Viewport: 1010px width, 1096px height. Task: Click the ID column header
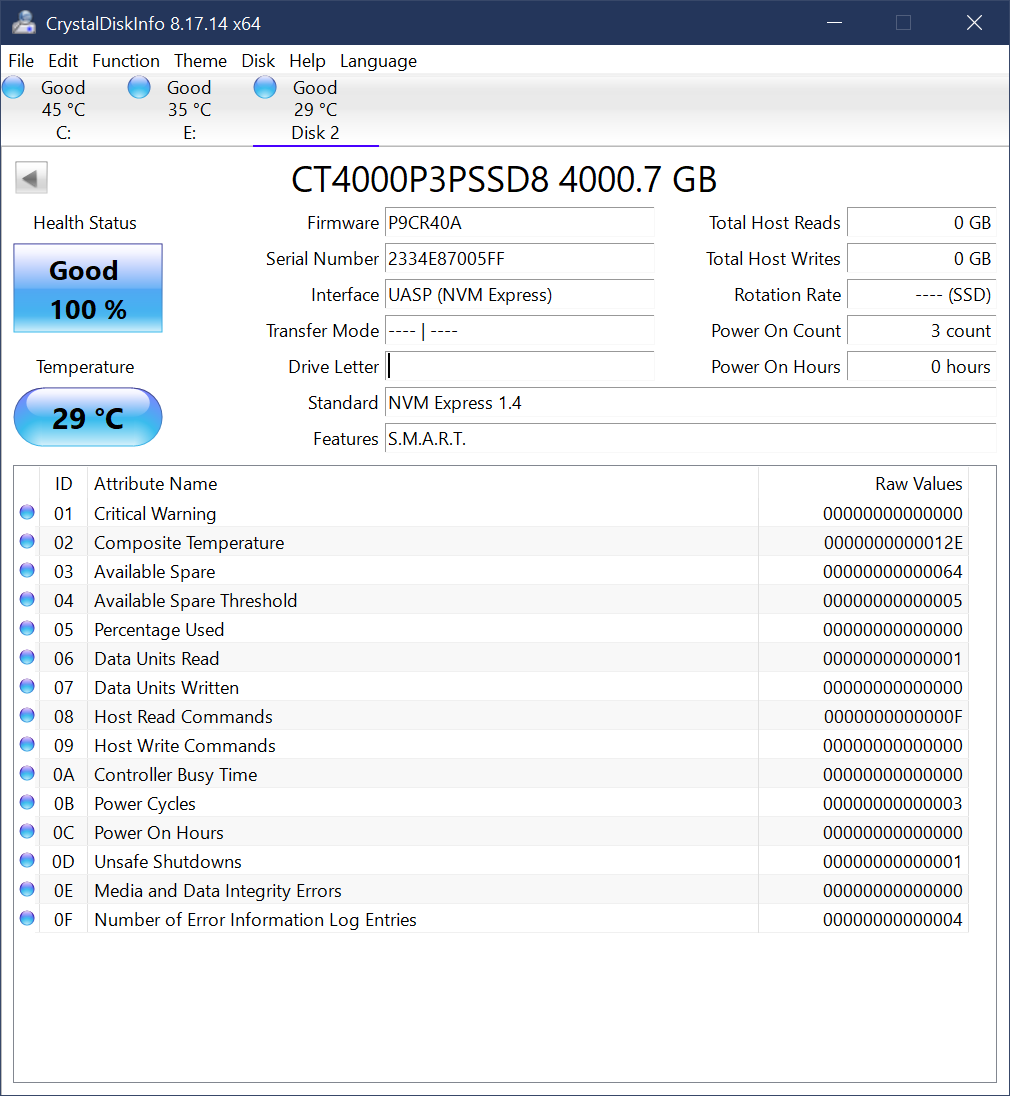(x=64, y=484)
